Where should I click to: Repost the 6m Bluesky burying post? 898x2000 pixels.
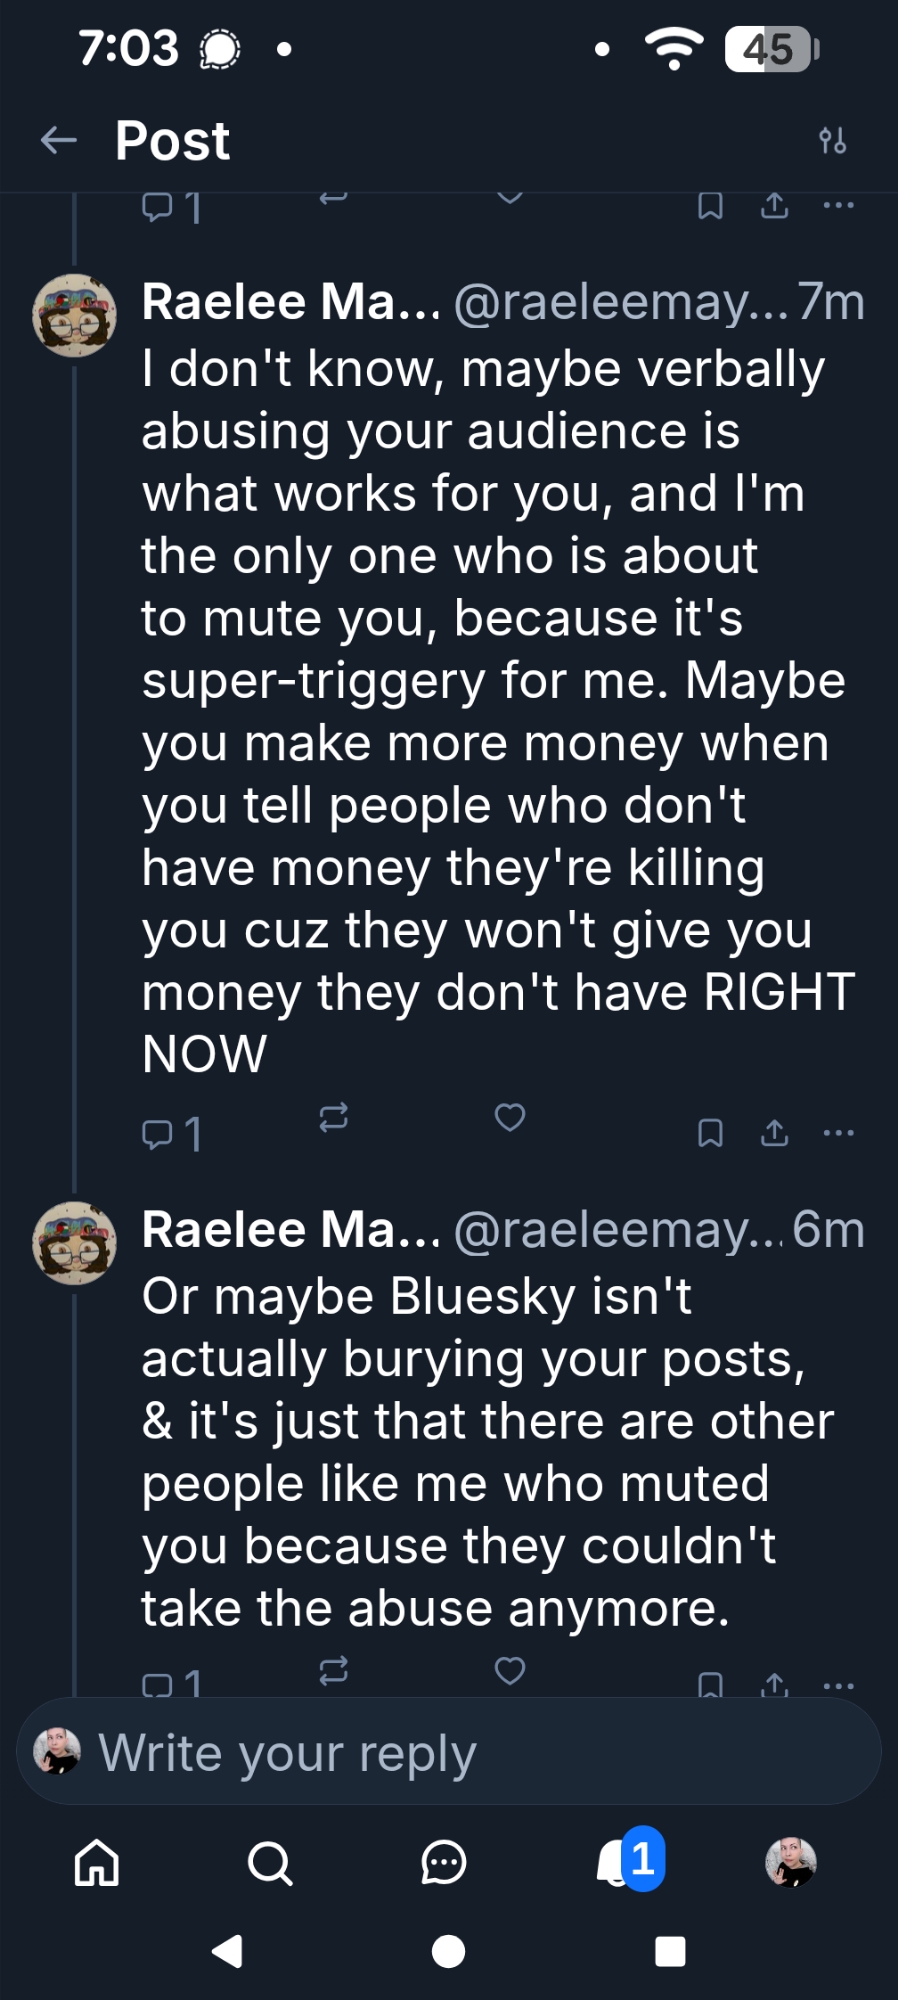tap(333, 1670)
